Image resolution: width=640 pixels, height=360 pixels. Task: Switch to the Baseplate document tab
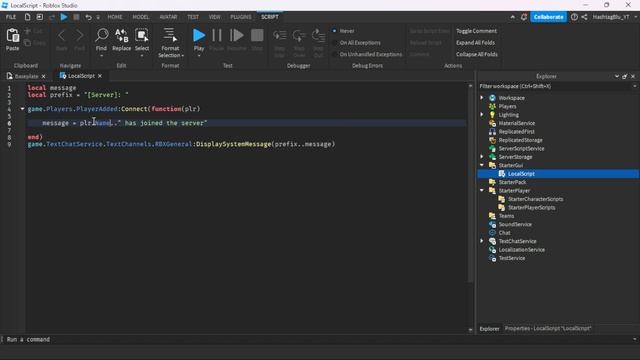[x=26, y=76]
